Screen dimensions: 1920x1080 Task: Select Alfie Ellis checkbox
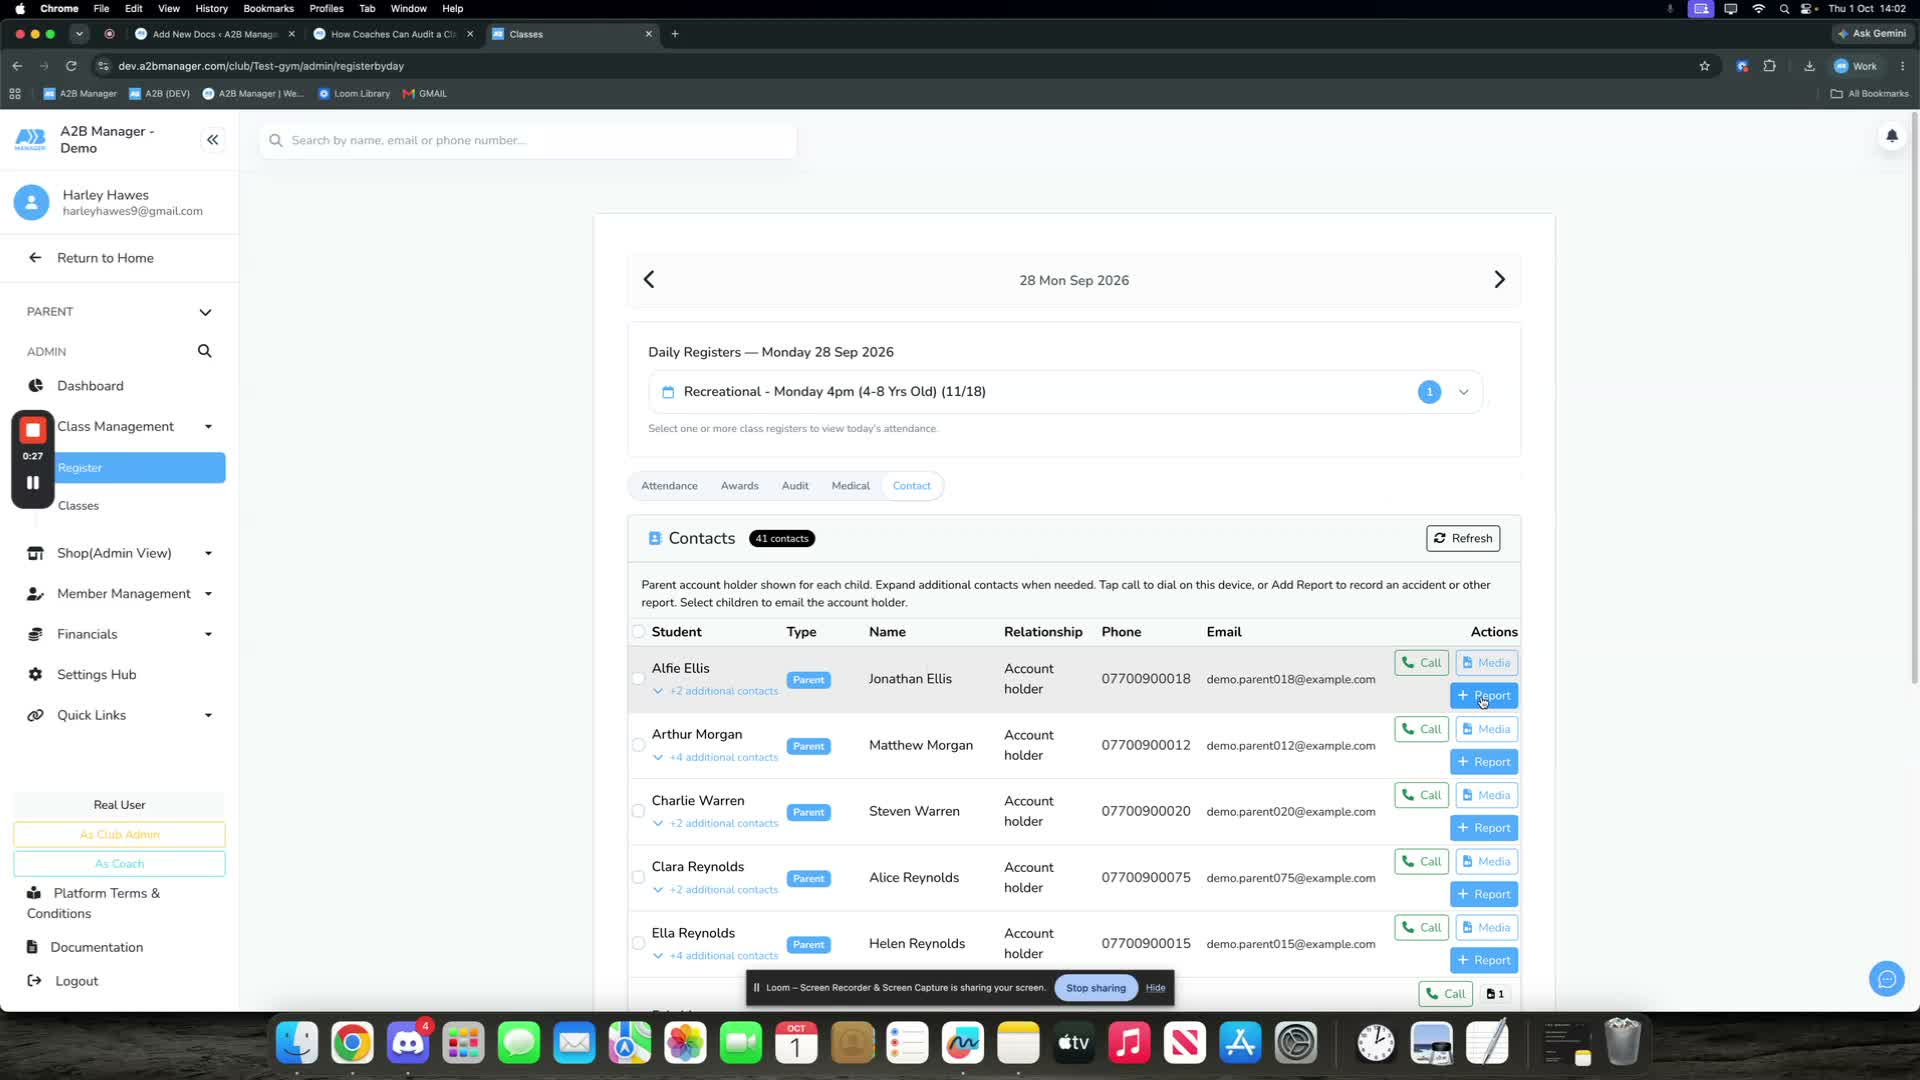coord(638,679)
